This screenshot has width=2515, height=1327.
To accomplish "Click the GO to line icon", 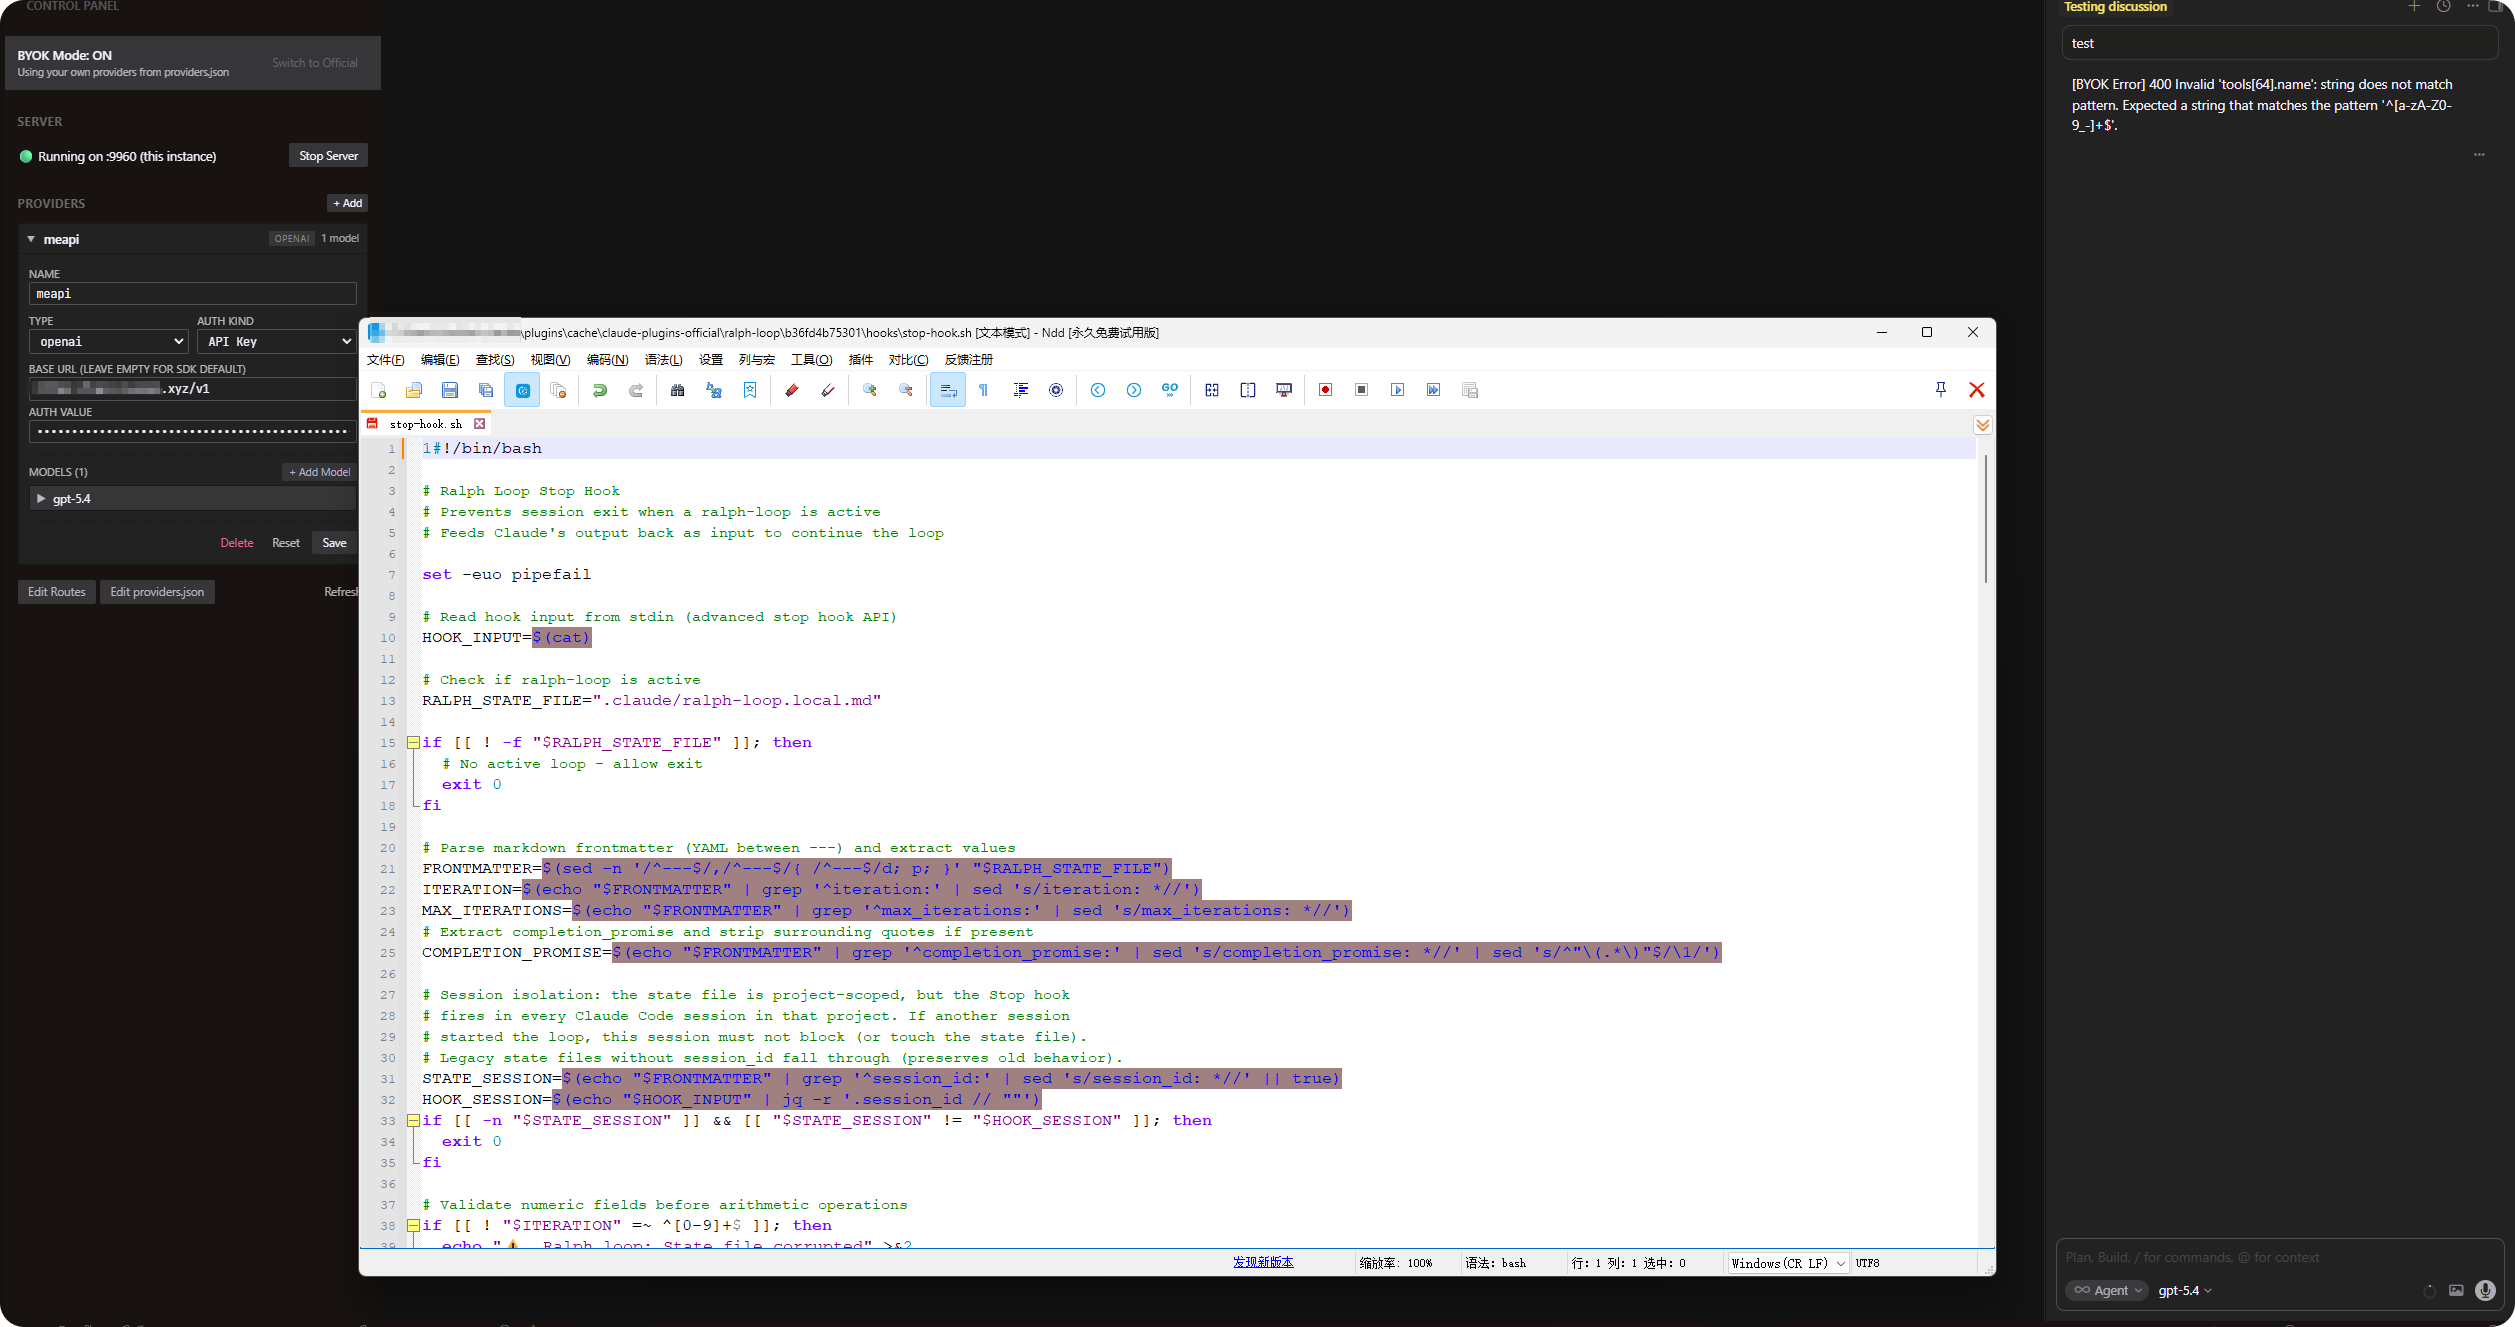I will 1170,390.
